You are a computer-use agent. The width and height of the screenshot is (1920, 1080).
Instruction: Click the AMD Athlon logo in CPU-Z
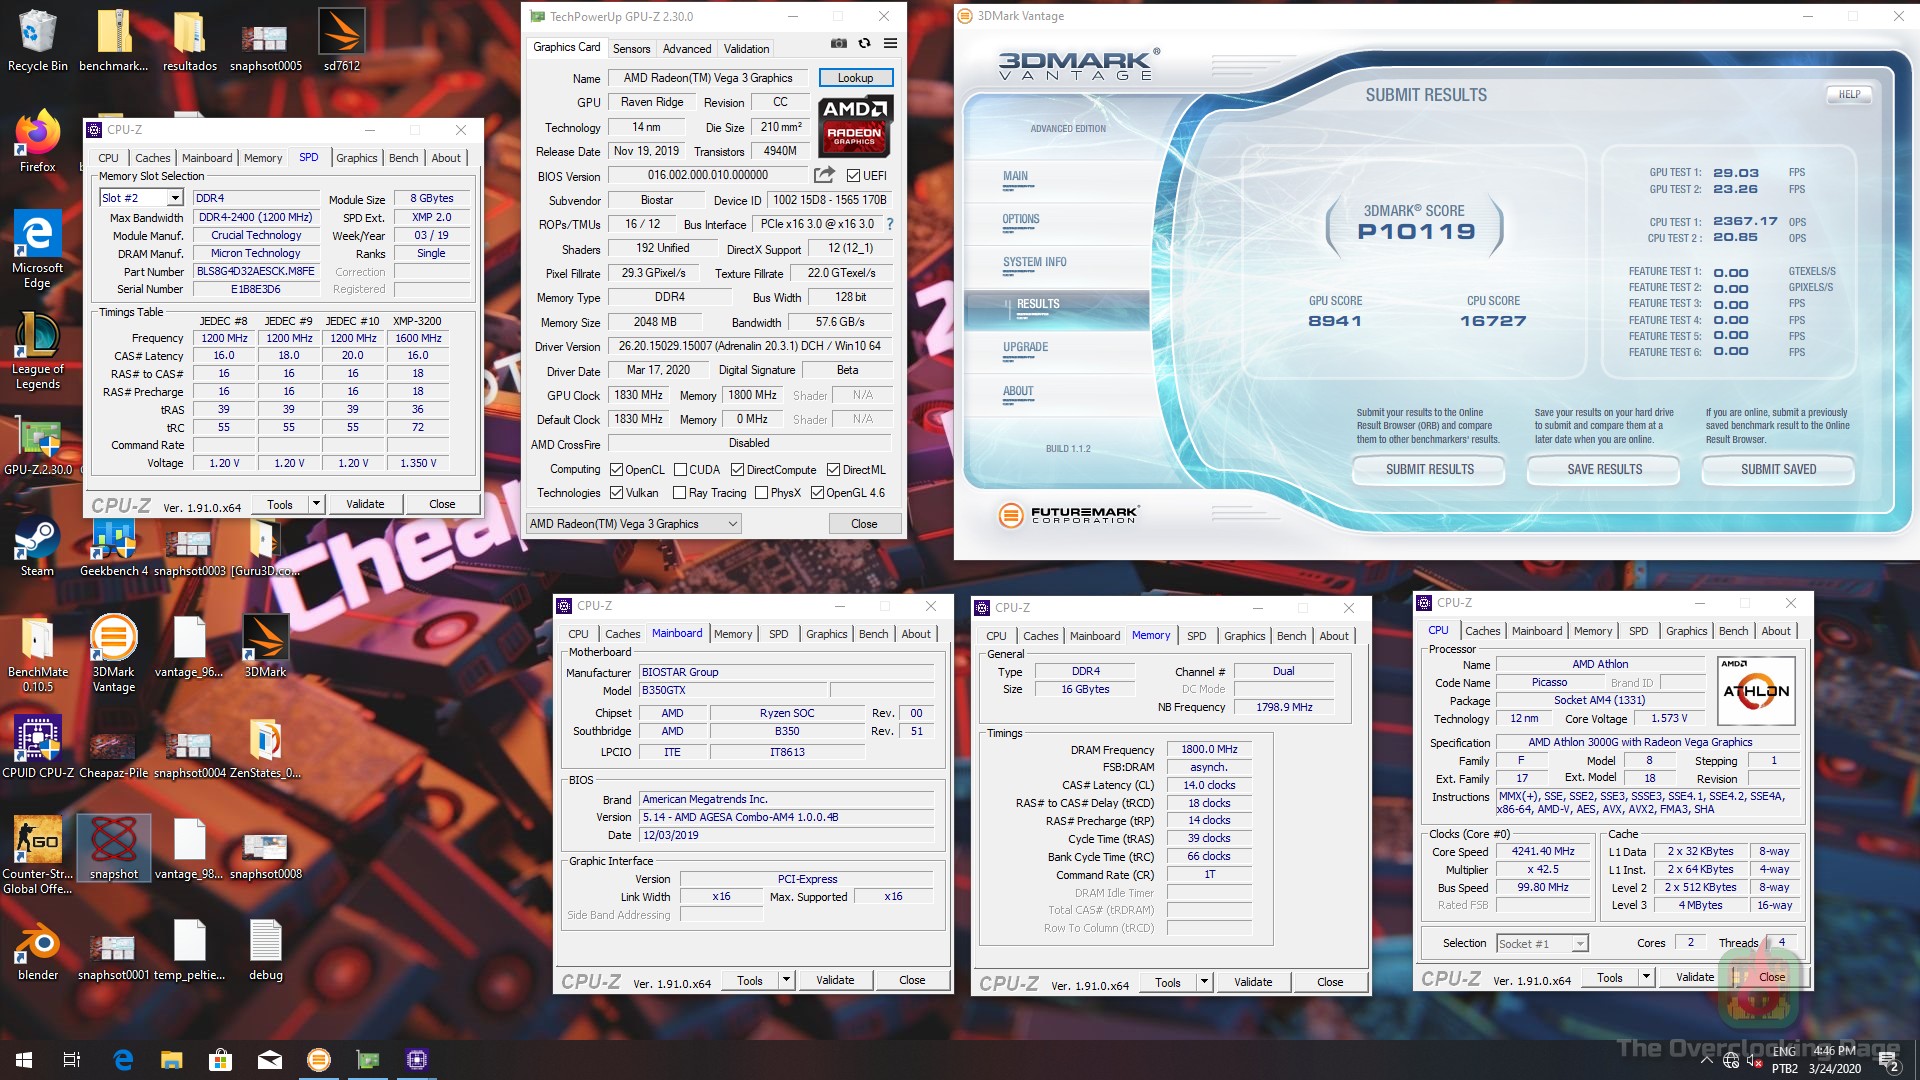pos(1756,690)
